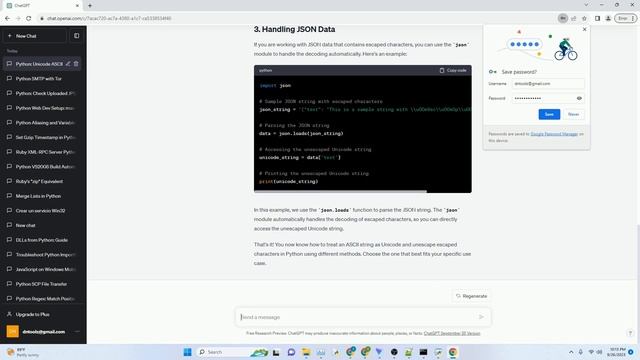Click Never in the password popup

[x=573, y=114]
